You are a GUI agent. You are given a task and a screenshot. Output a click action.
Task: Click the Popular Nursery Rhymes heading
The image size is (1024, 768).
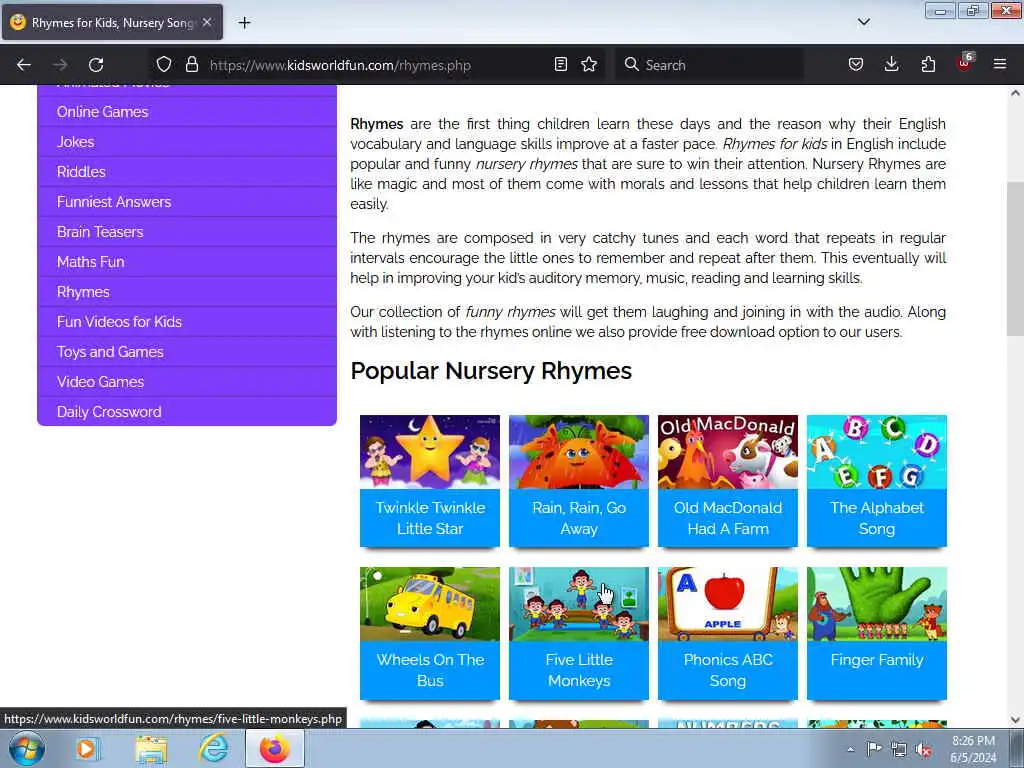(491, 371)
